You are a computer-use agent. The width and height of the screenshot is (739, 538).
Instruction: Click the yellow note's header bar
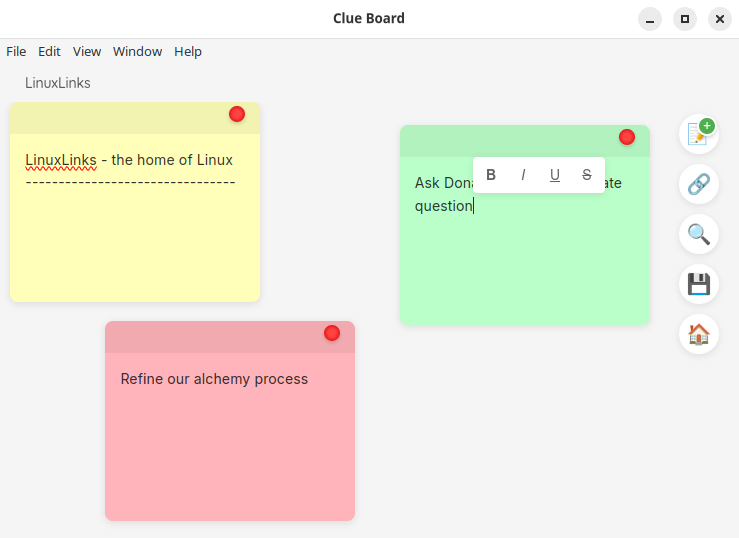[135, 118]
